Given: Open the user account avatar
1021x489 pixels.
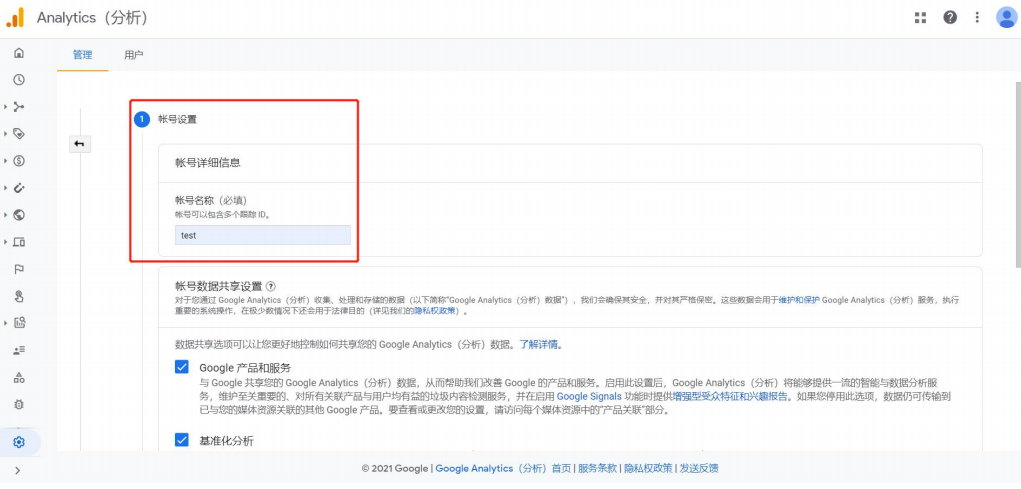Looking at the screenshot, I should [1007, 18].
